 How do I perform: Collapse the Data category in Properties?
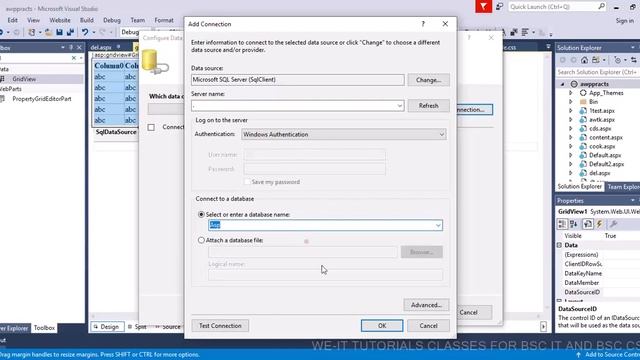click(x=559, y=245)
